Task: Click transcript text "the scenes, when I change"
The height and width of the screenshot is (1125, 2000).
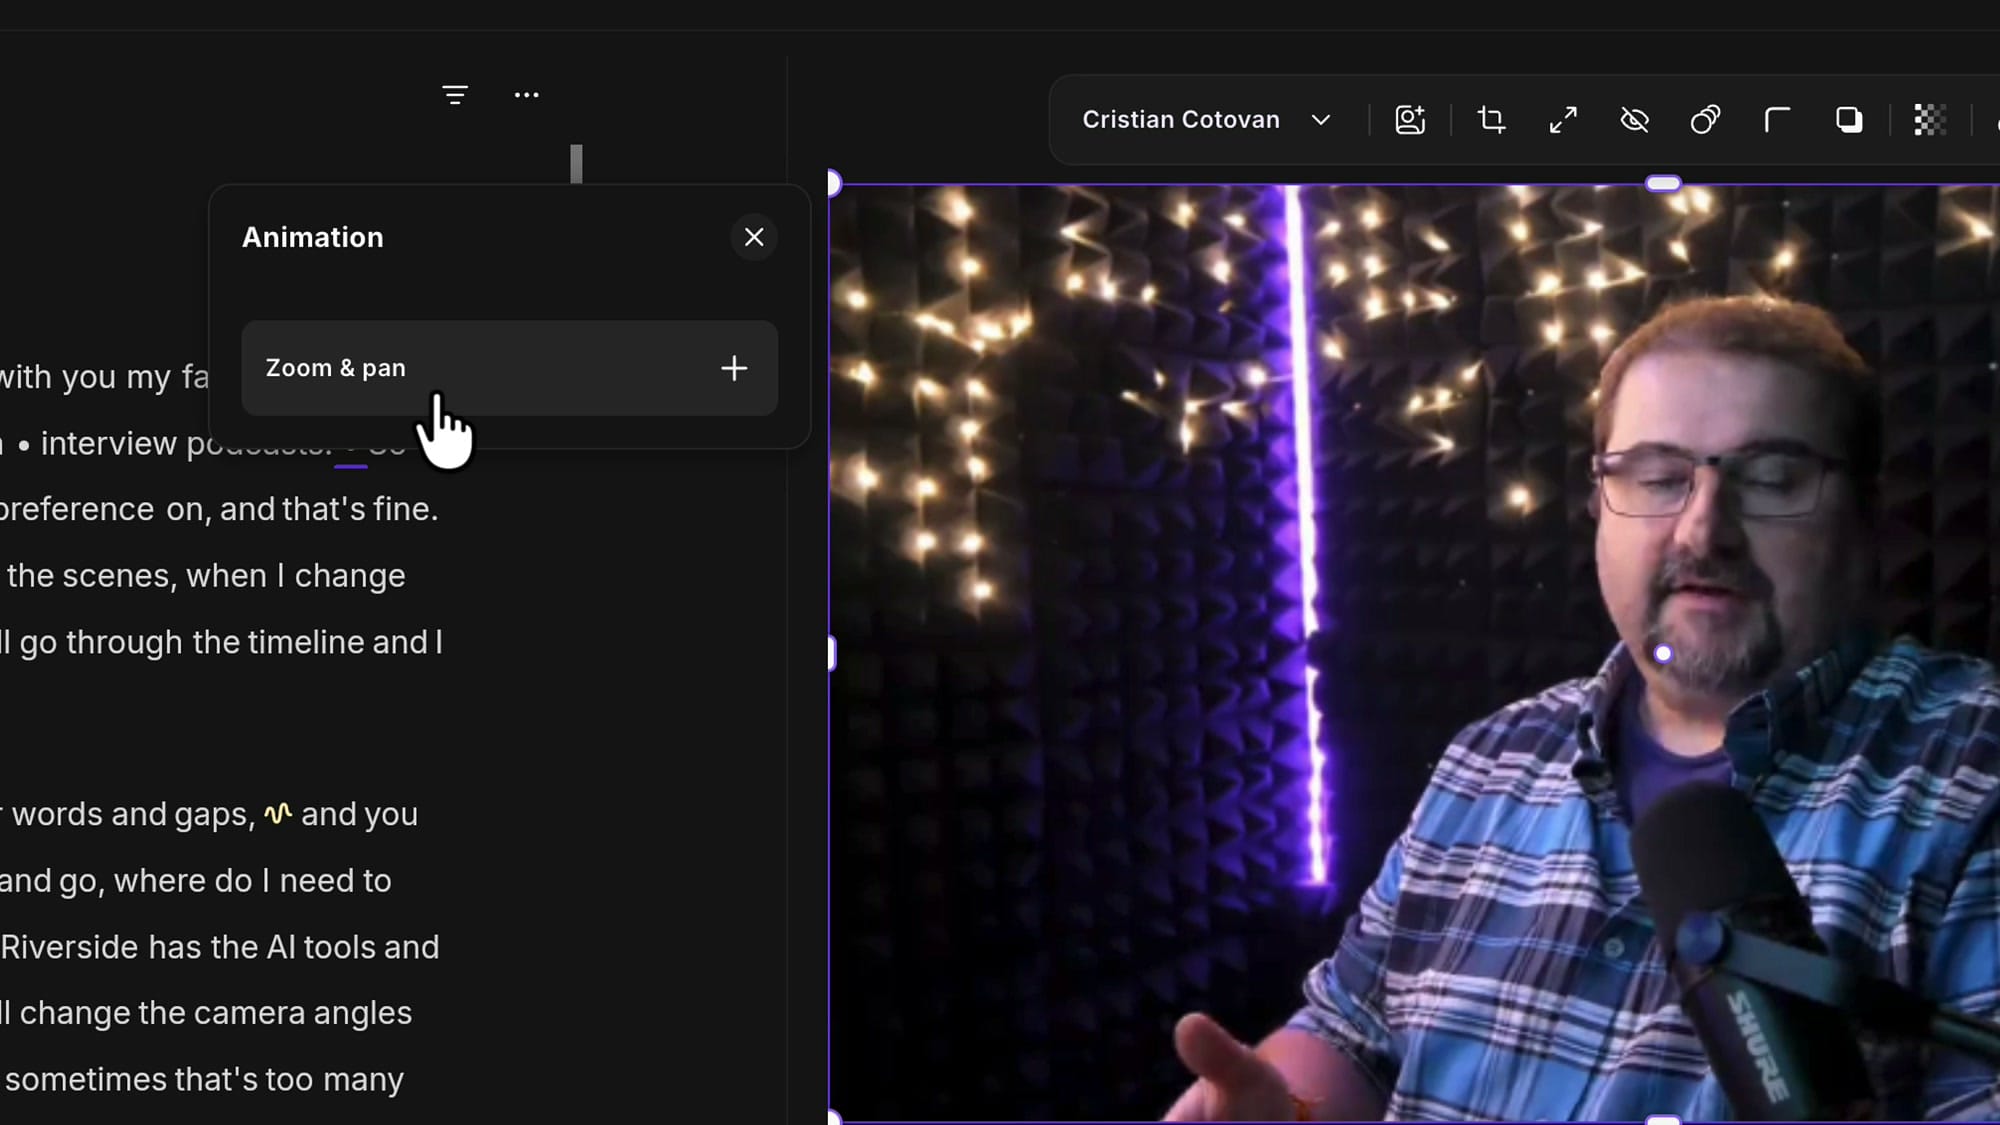Action: (206, 576)
